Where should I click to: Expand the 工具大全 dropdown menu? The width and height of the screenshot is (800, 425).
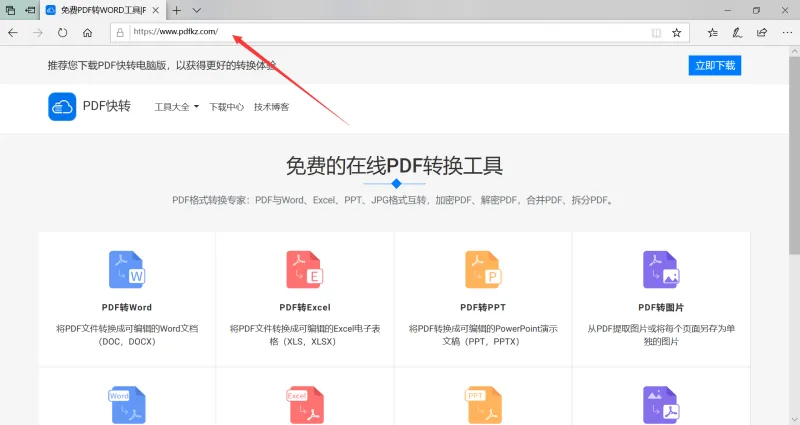click(177, 107)
